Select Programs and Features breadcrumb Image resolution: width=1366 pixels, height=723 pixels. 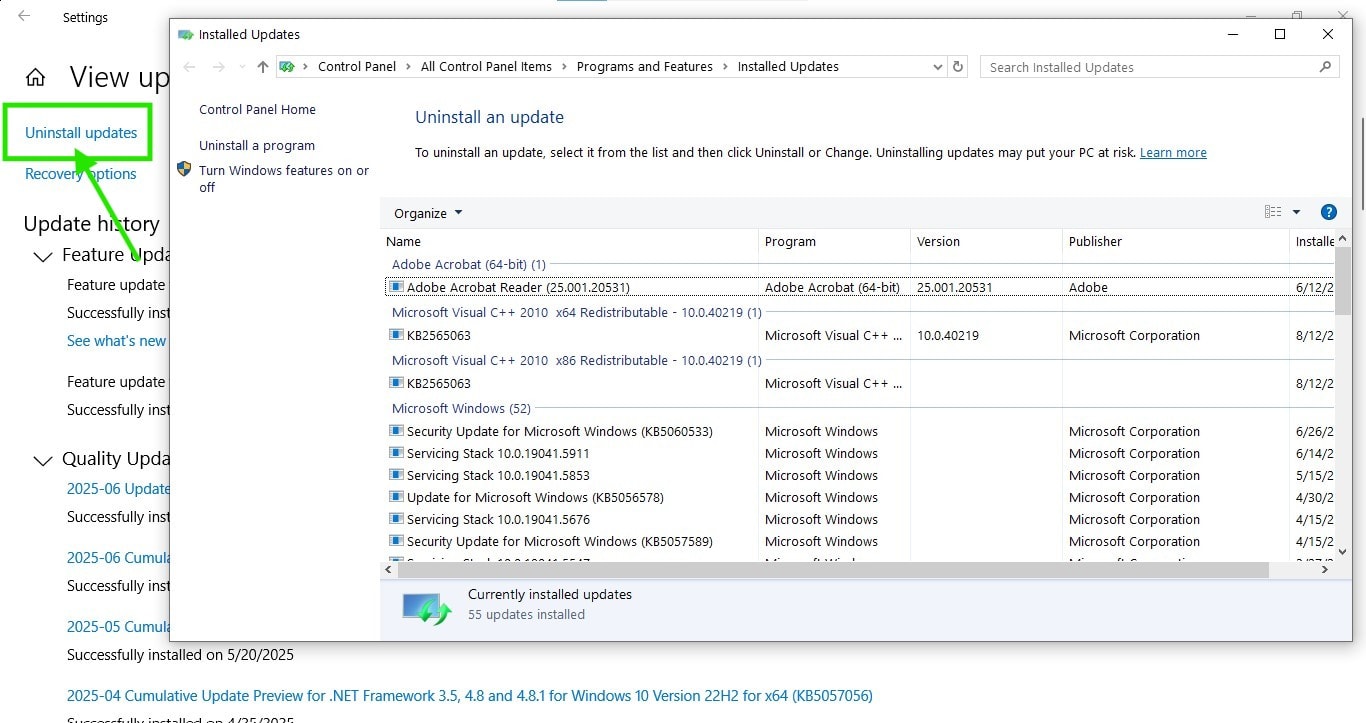(x=645, y=67)
